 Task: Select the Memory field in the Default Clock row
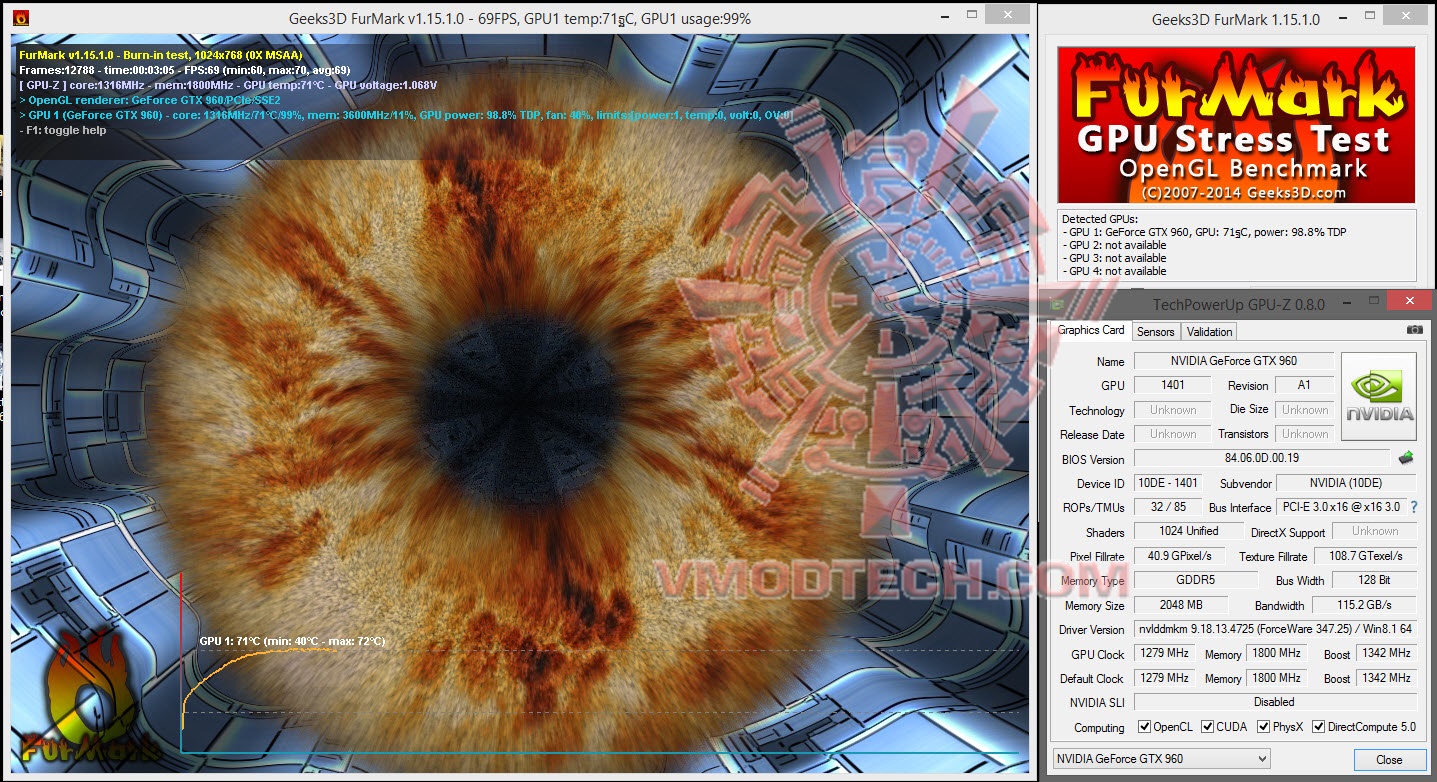click(x=1276, y=678)
